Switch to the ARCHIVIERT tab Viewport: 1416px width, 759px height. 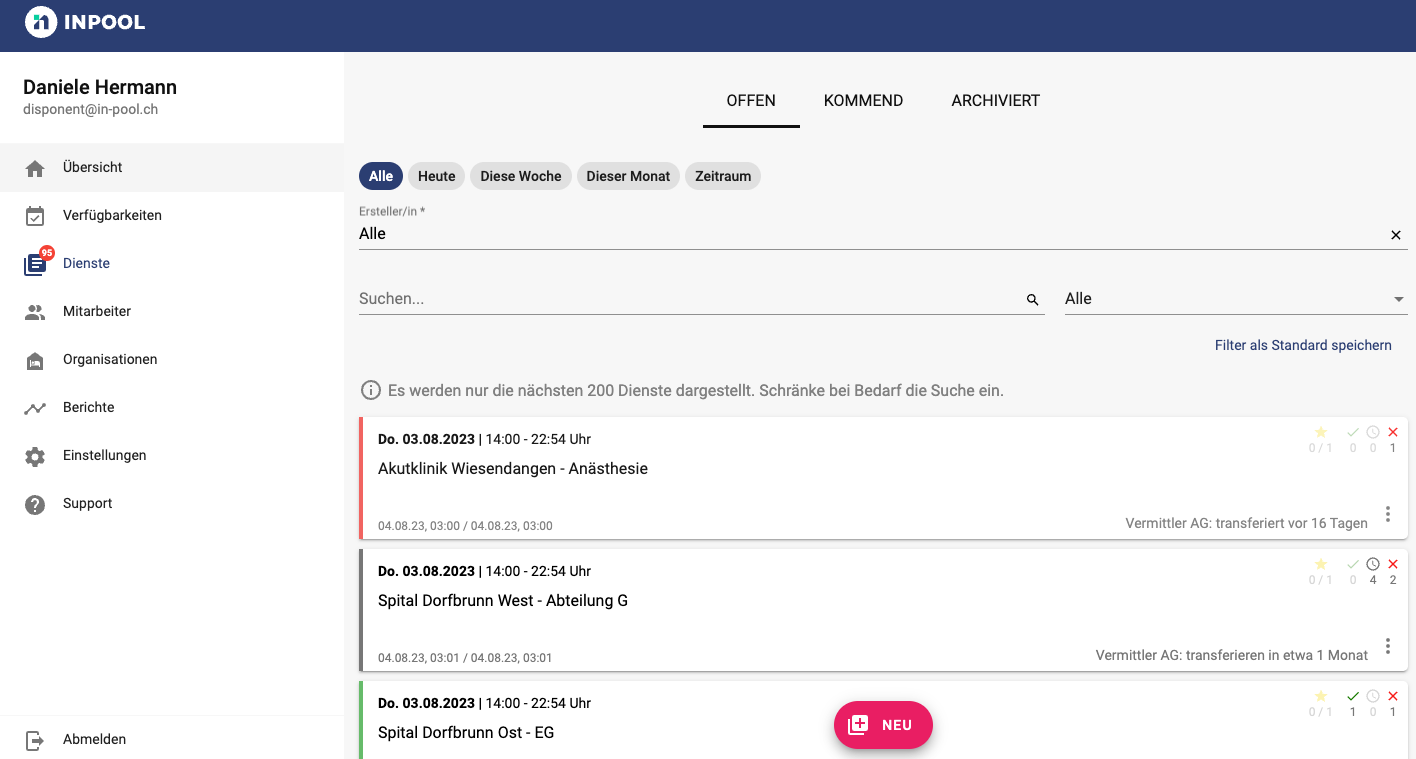(x=996, y=101)
